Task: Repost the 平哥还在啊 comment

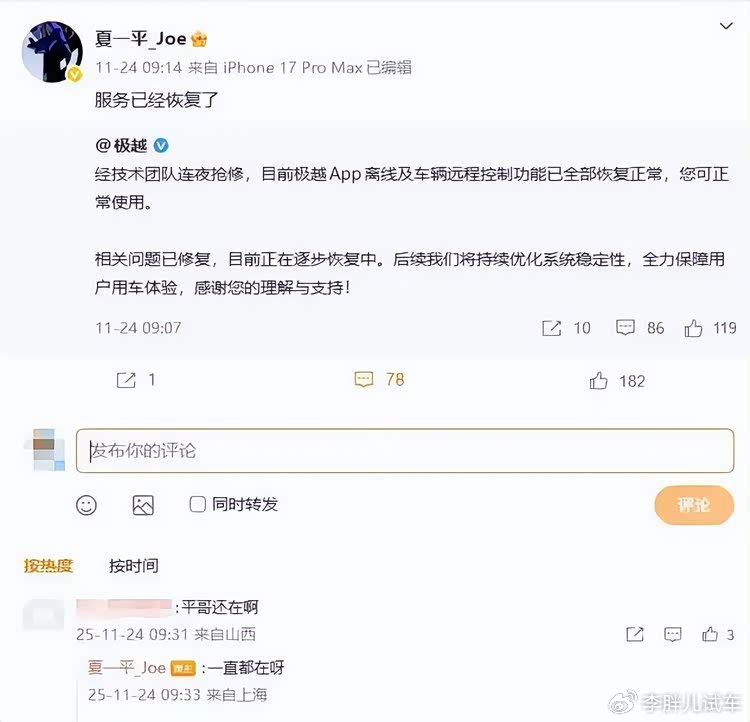Action: pyautogui.click(x=635, y=634)
